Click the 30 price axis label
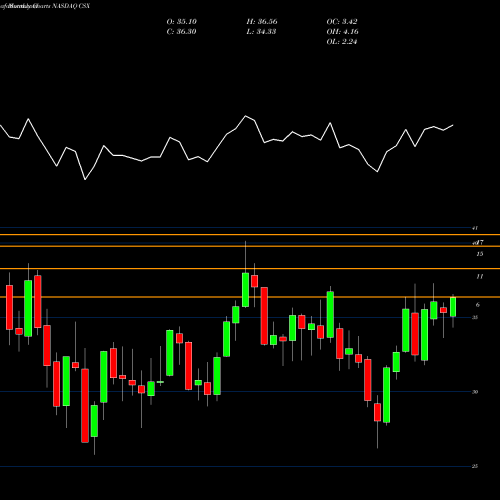 pyautogui.click(x=475, y=392)
